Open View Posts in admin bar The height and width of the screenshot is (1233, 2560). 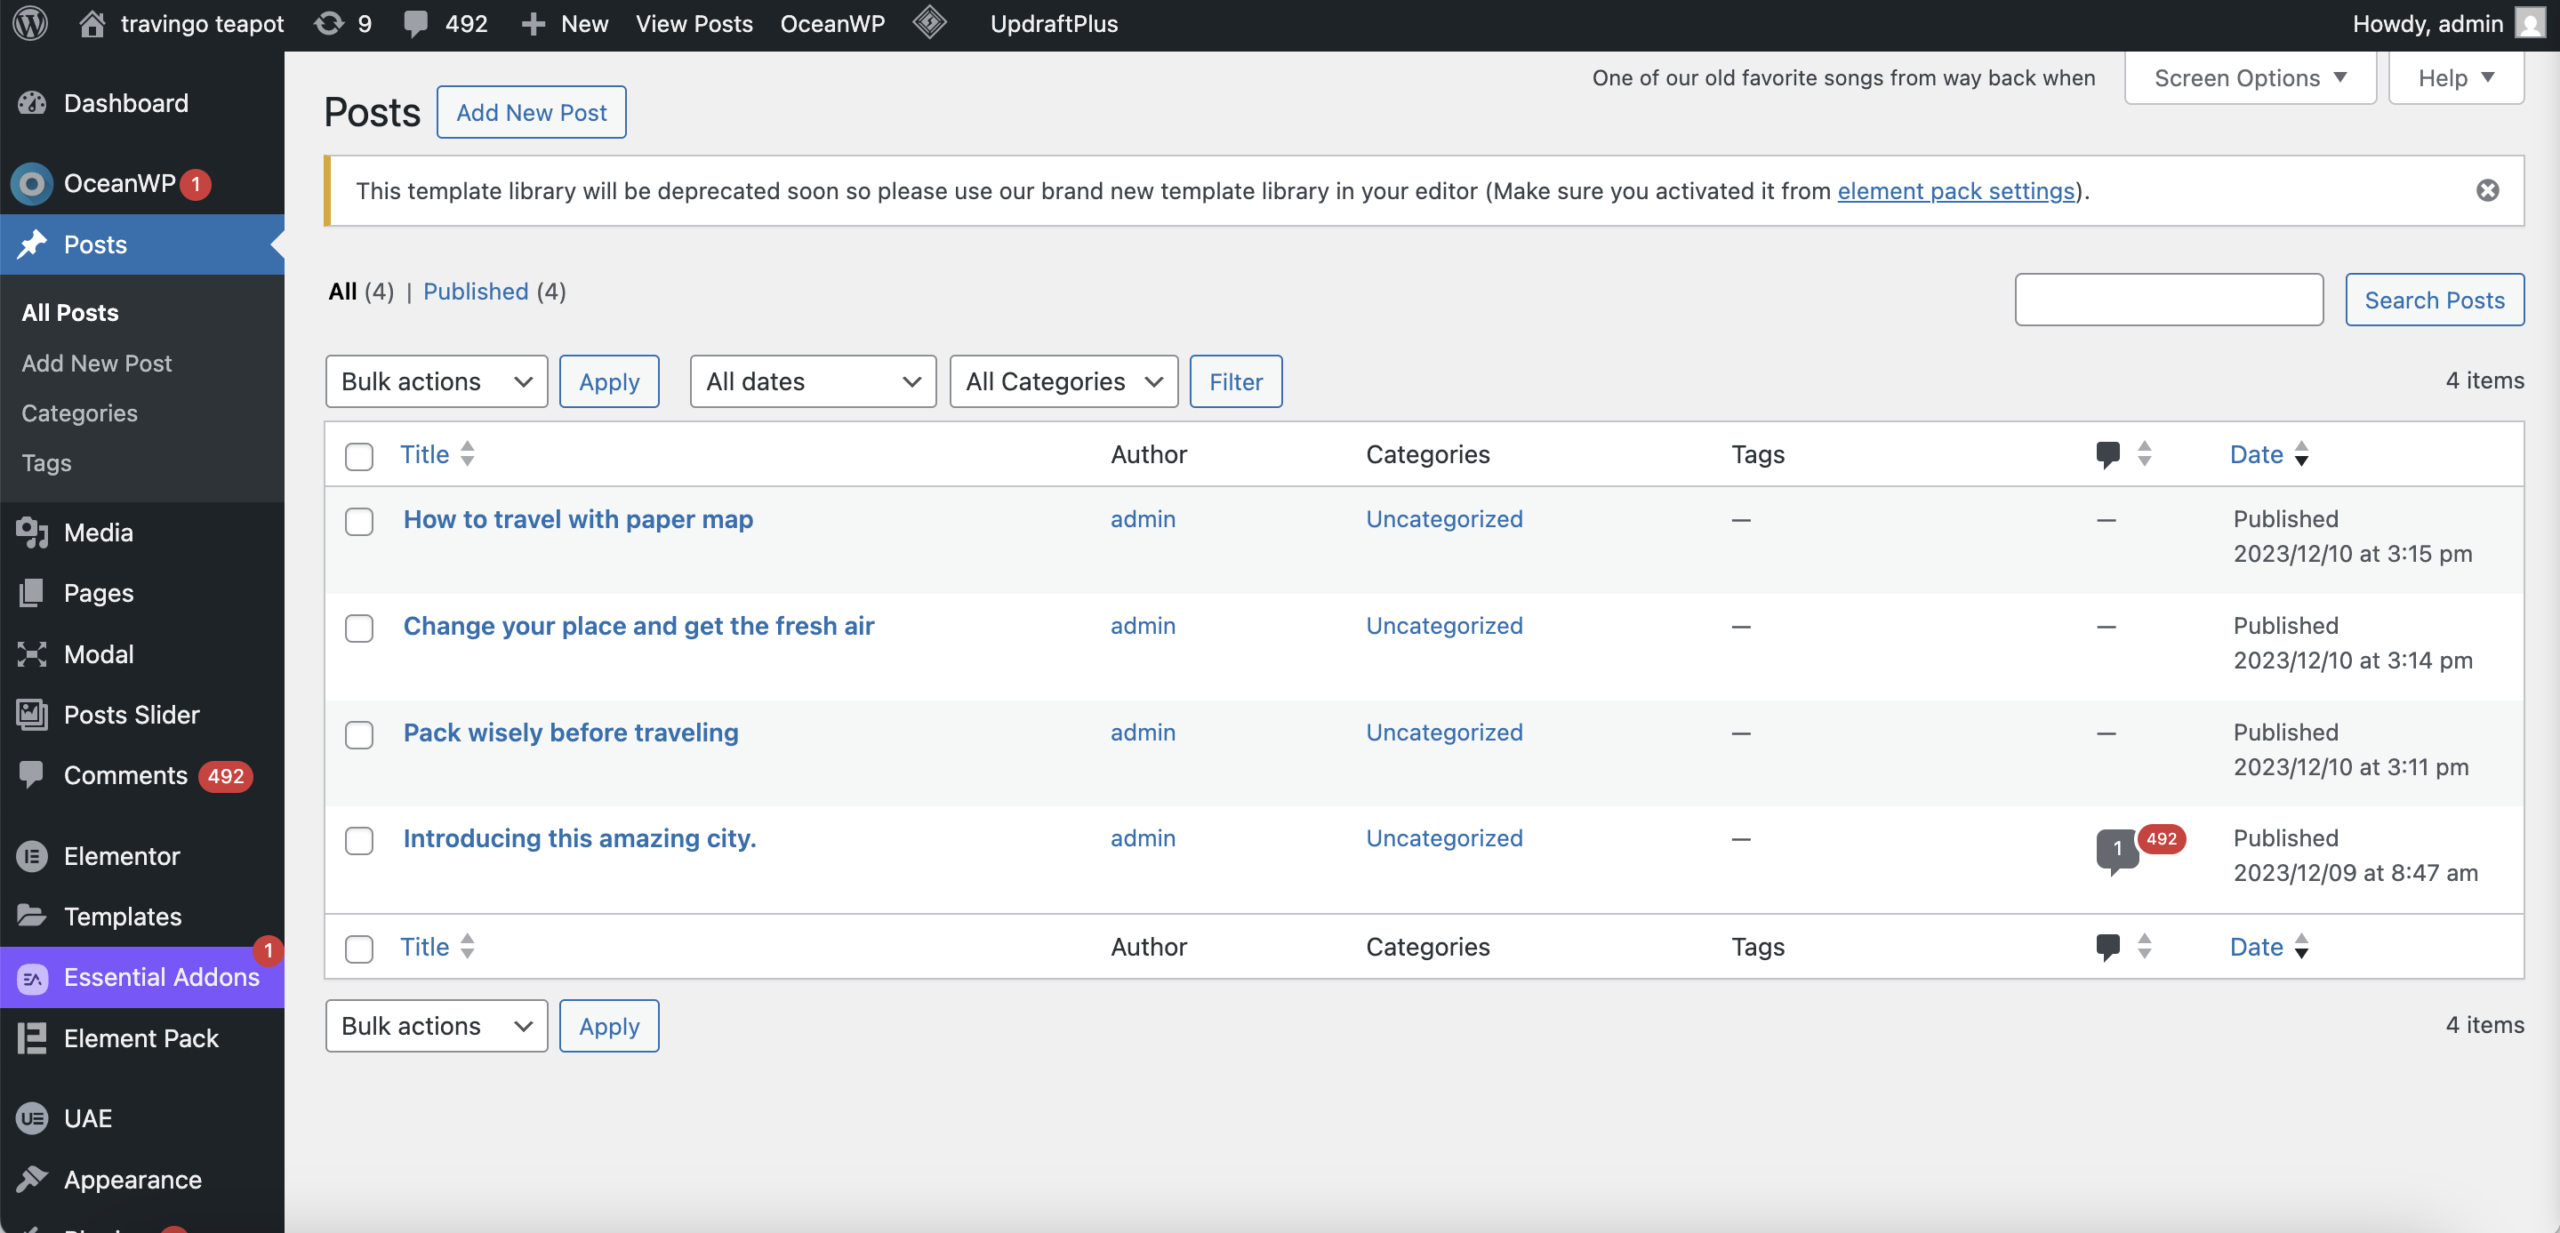coord(694,24)
